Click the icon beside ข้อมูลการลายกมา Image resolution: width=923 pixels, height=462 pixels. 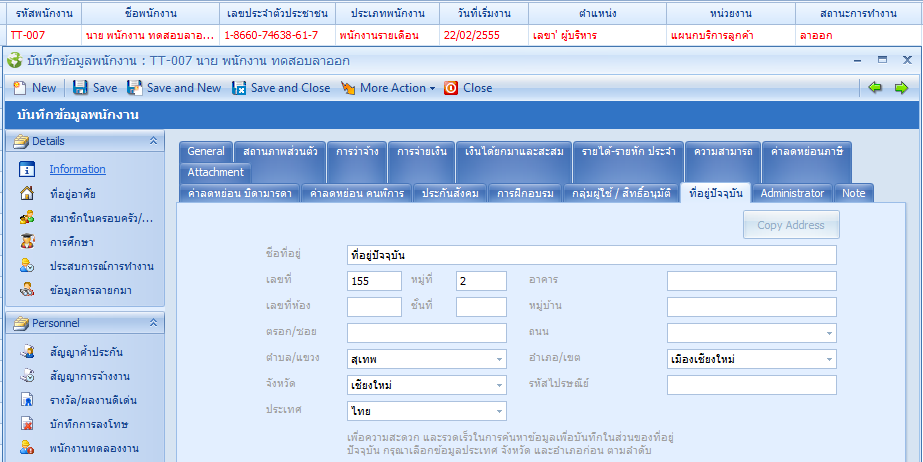[x=27, y=290]
